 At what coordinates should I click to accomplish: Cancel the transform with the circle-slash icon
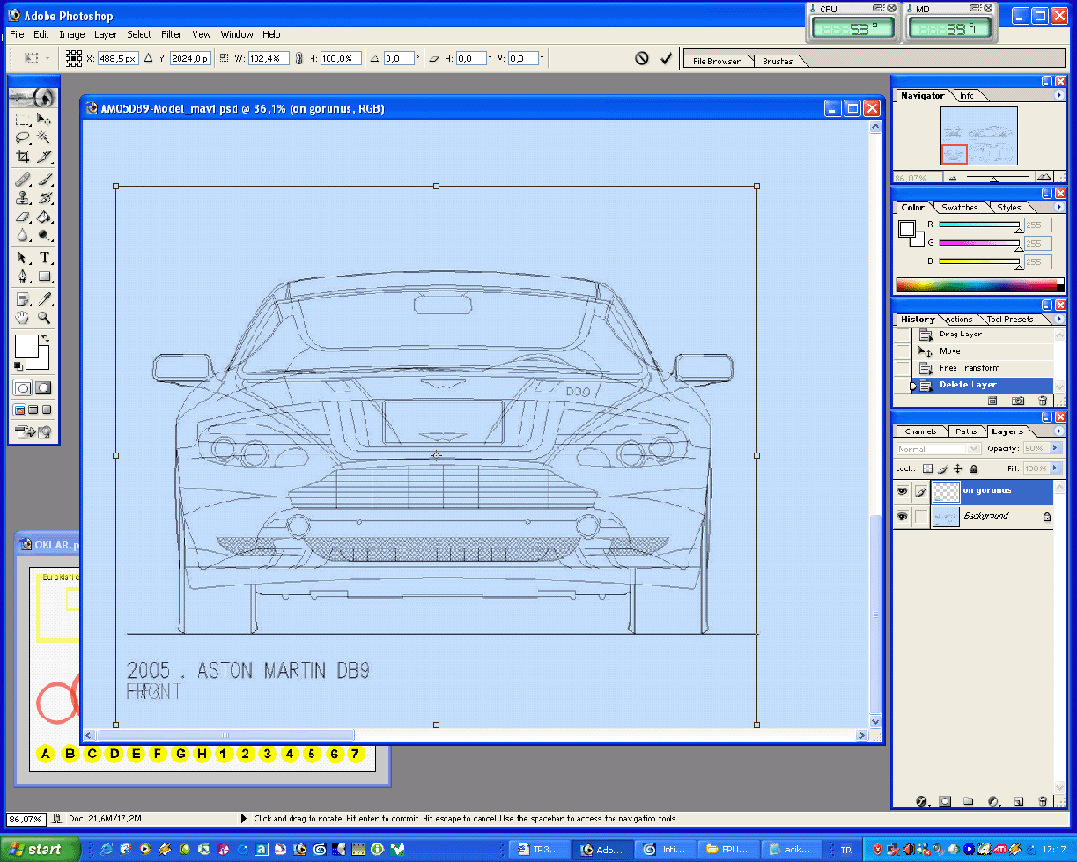pos(642,59)
